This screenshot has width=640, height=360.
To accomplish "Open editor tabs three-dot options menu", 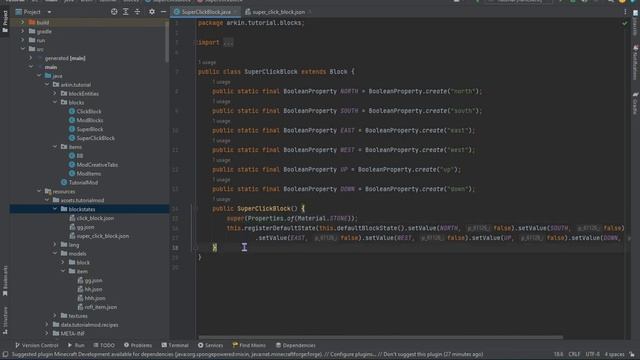I will tap(625, 12).
